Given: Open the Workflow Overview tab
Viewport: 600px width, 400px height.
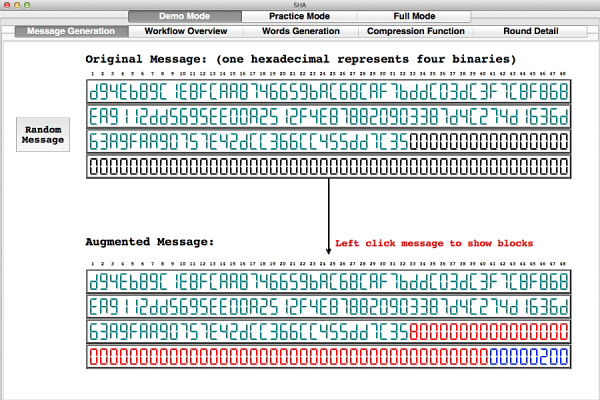Looking at the screenshot, I should [186, 32].
